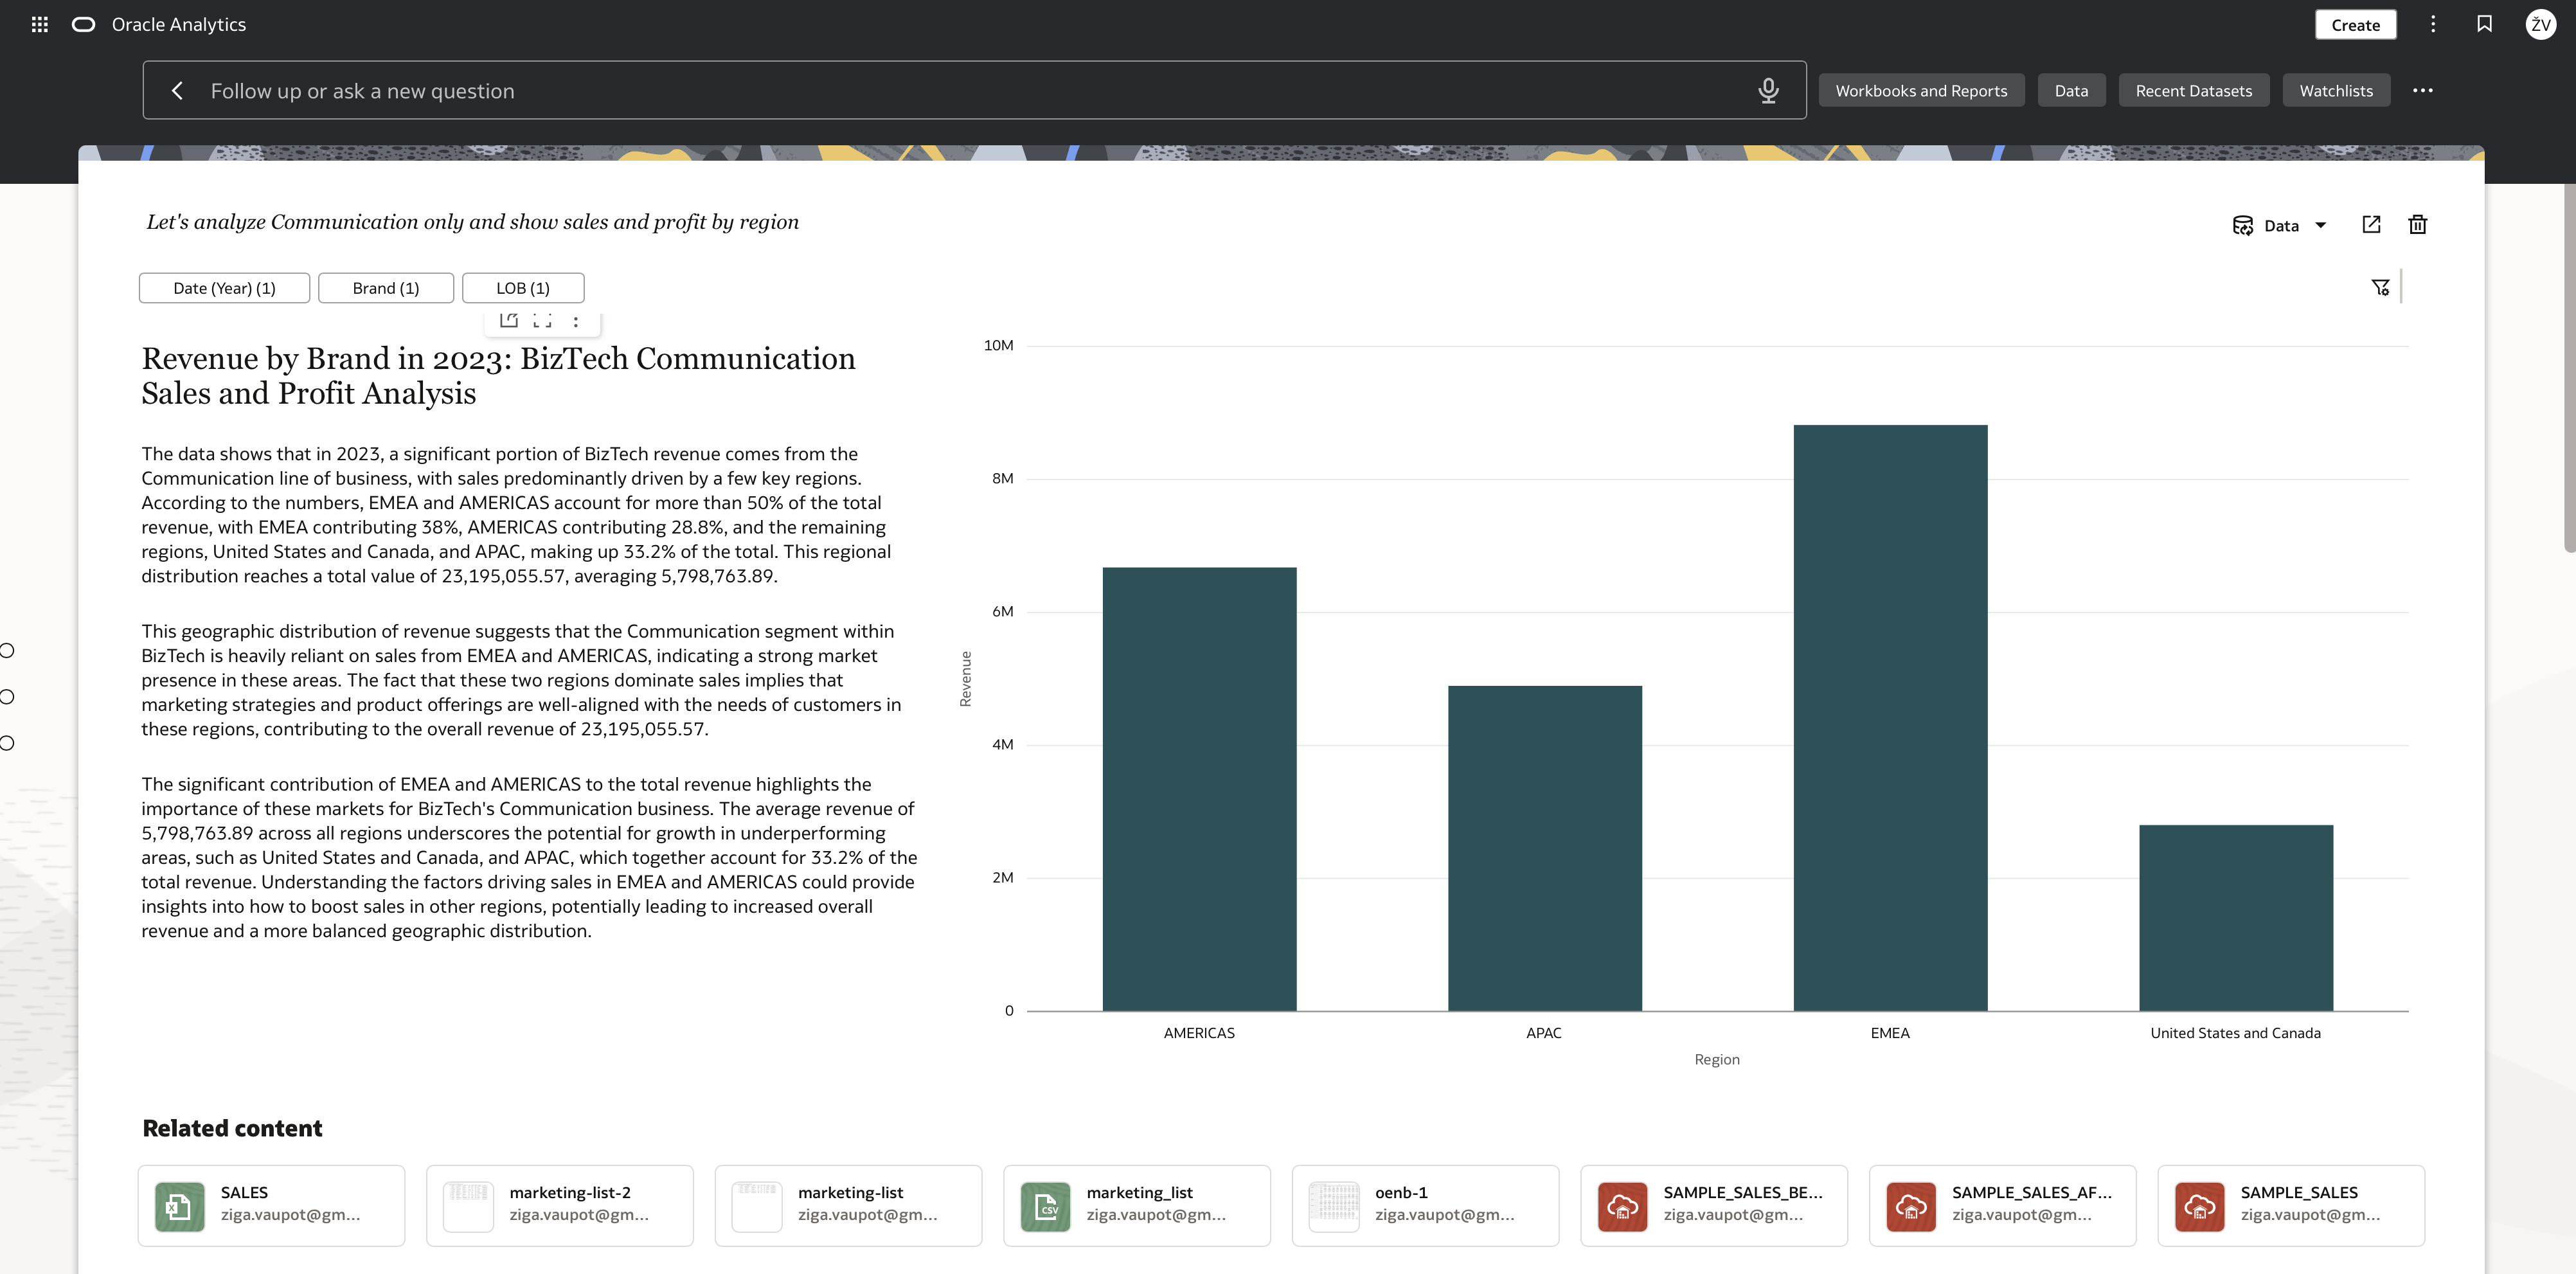Click the filter funnel icon above chart

tap(2380, 288)
